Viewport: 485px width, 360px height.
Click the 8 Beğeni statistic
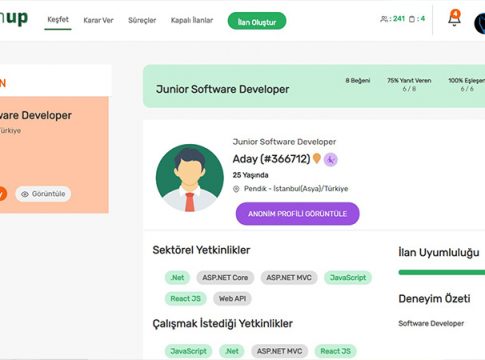(x=358, y=81)
